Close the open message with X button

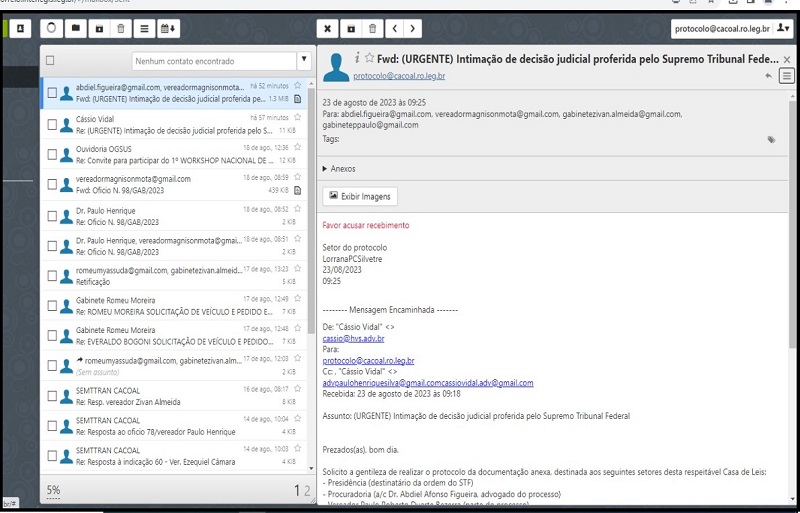click(328, 29)
